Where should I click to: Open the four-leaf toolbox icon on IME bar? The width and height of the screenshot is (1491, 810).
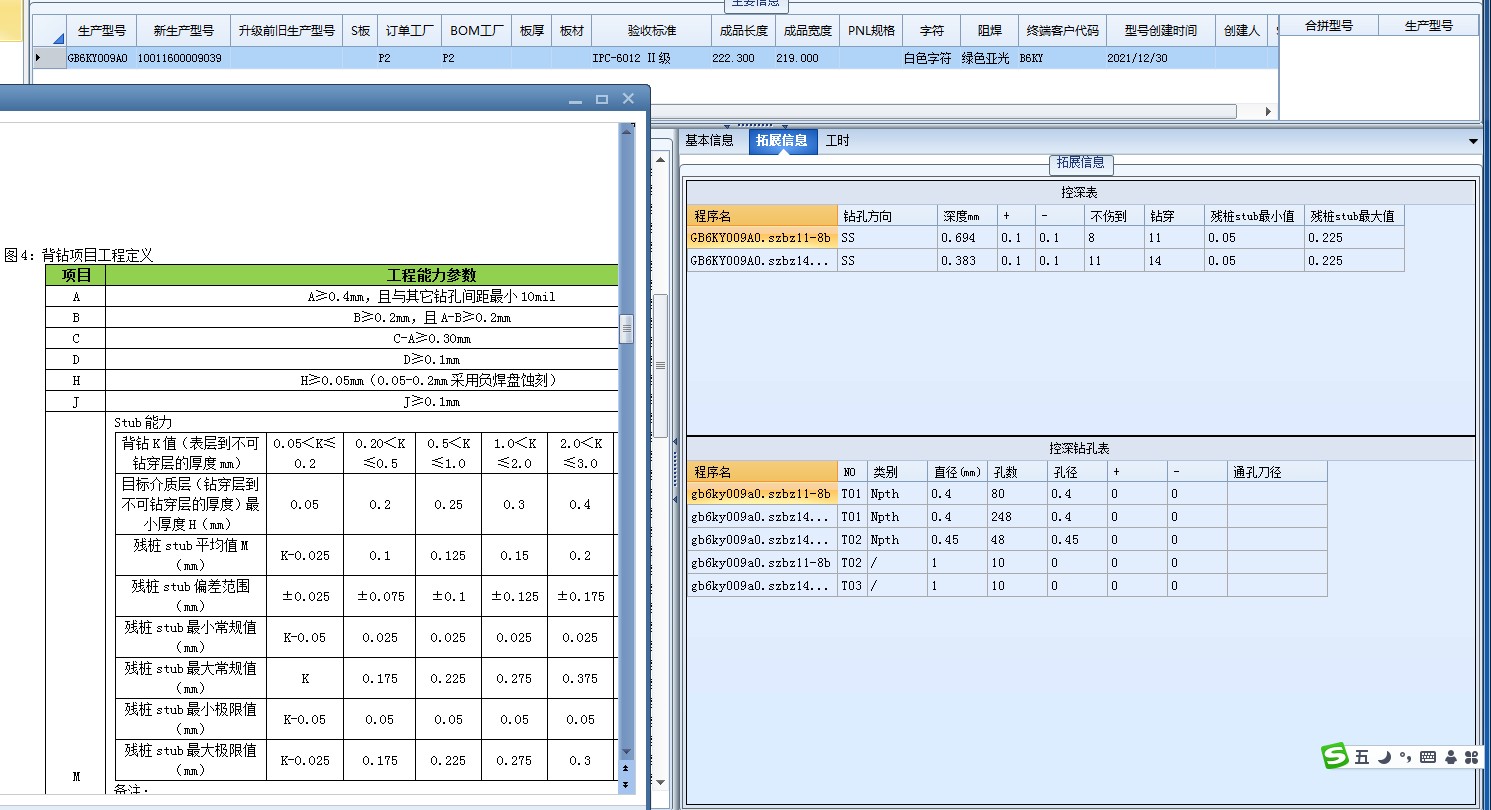pyautogui.click(x=1471, y=758)
